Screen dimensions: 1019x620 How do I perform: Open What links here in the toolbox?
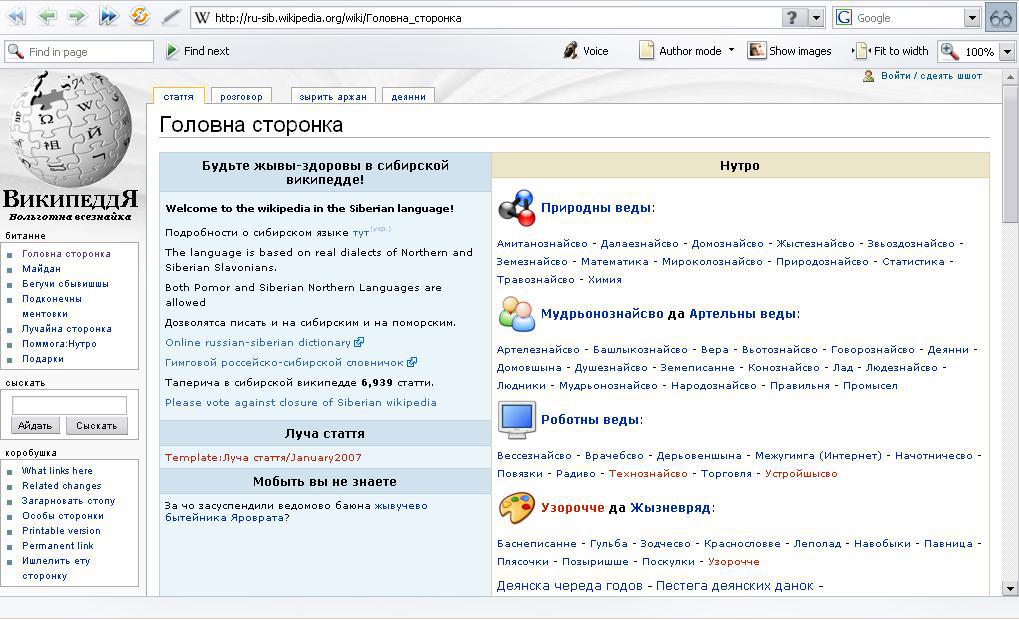coord(57,471)
